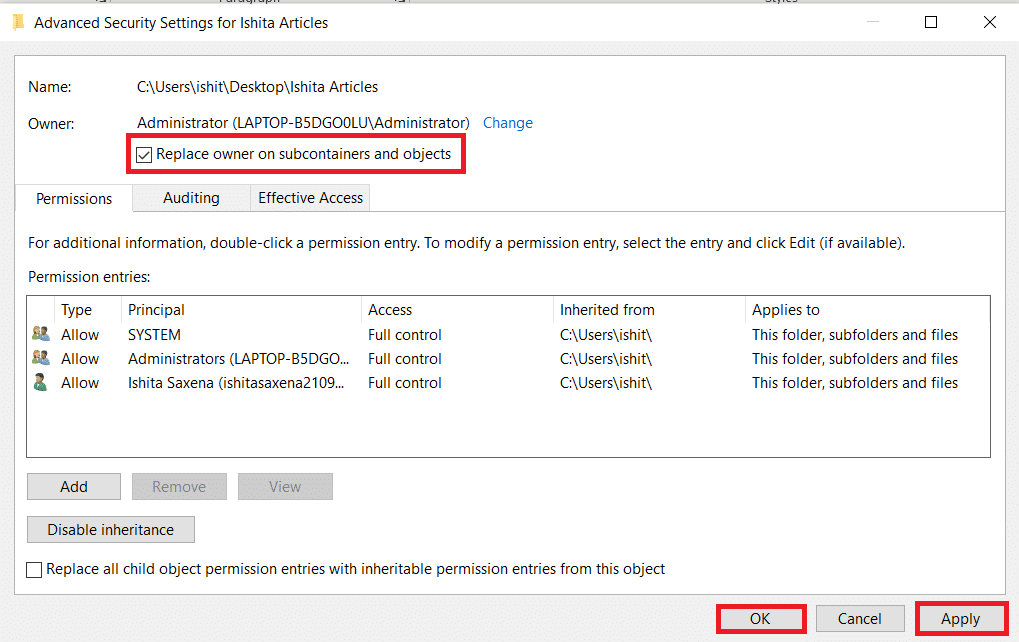Select the SYSTEM principal entry

(155, 335)
